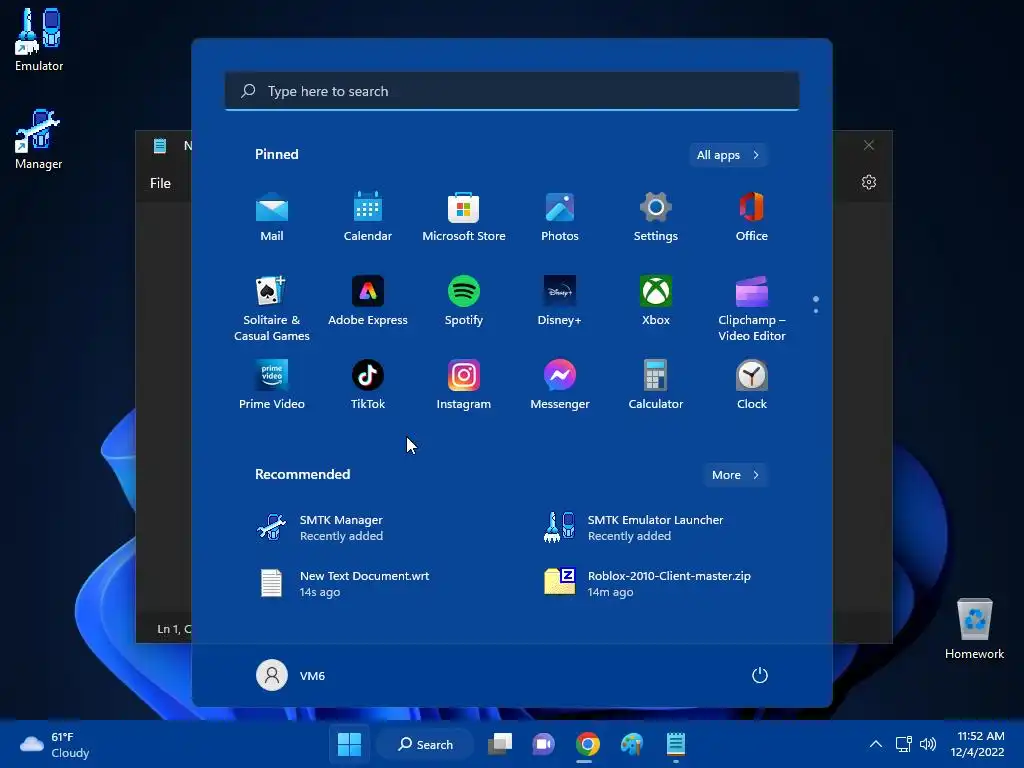Open Google Chrome from taskbar
The image size is (1024, 768).
(588, 744)
